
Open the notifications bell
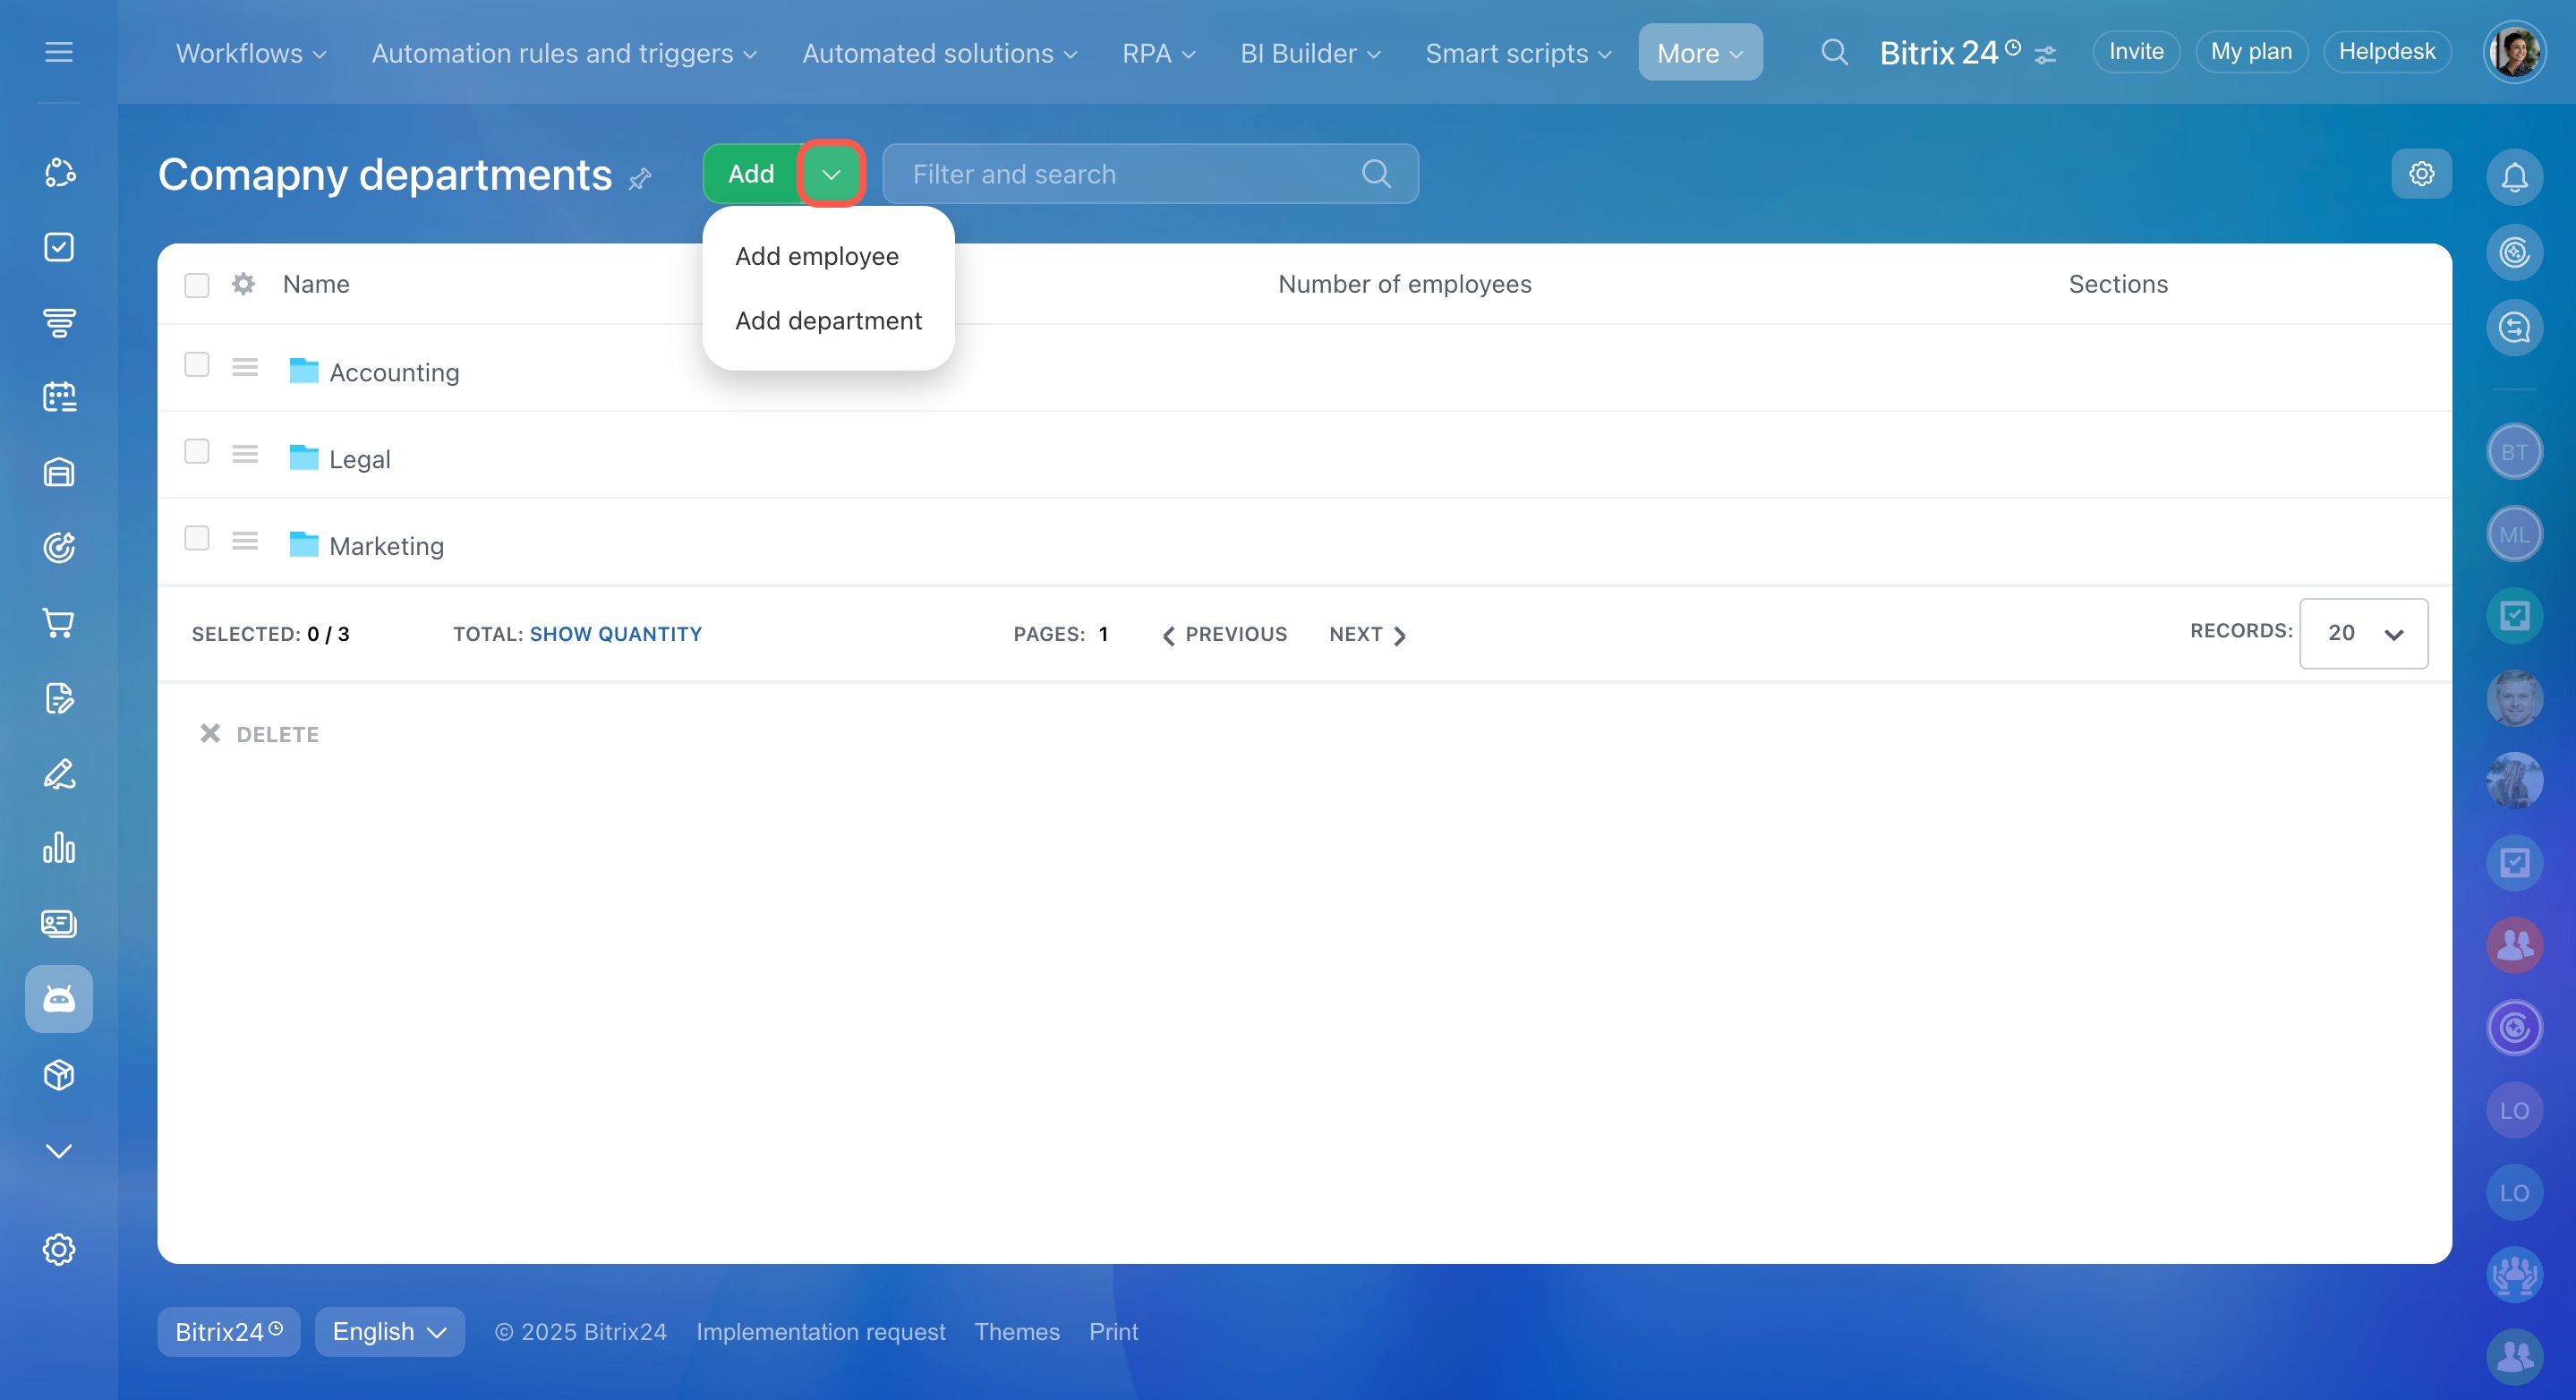coord(2514,177)
